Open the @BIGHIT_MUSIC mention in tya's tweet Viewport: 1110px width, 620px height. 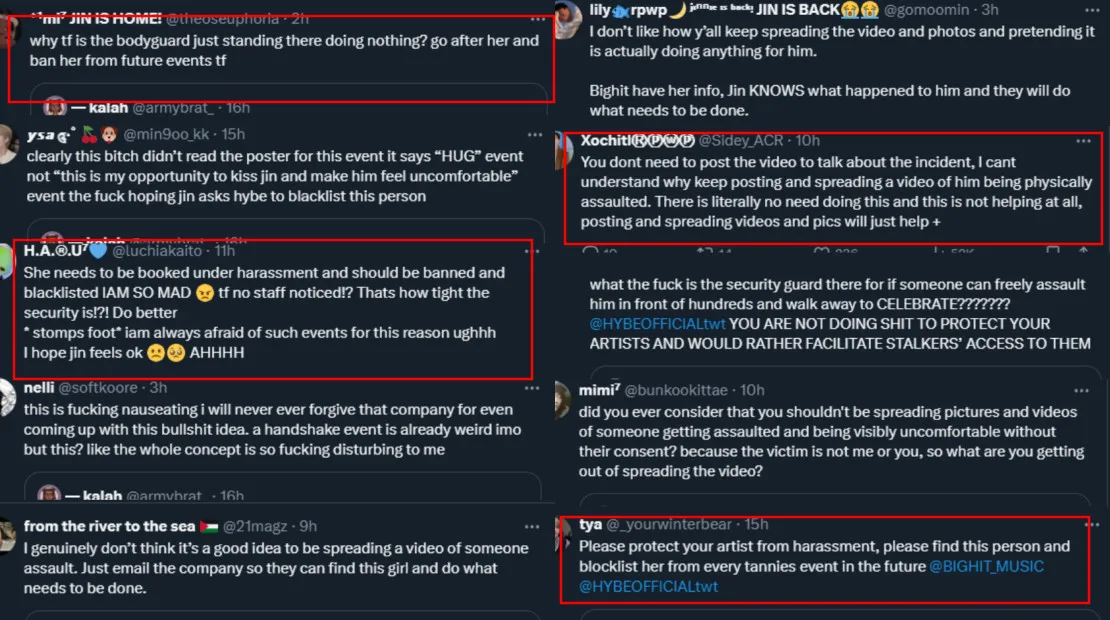click(986, 567)
